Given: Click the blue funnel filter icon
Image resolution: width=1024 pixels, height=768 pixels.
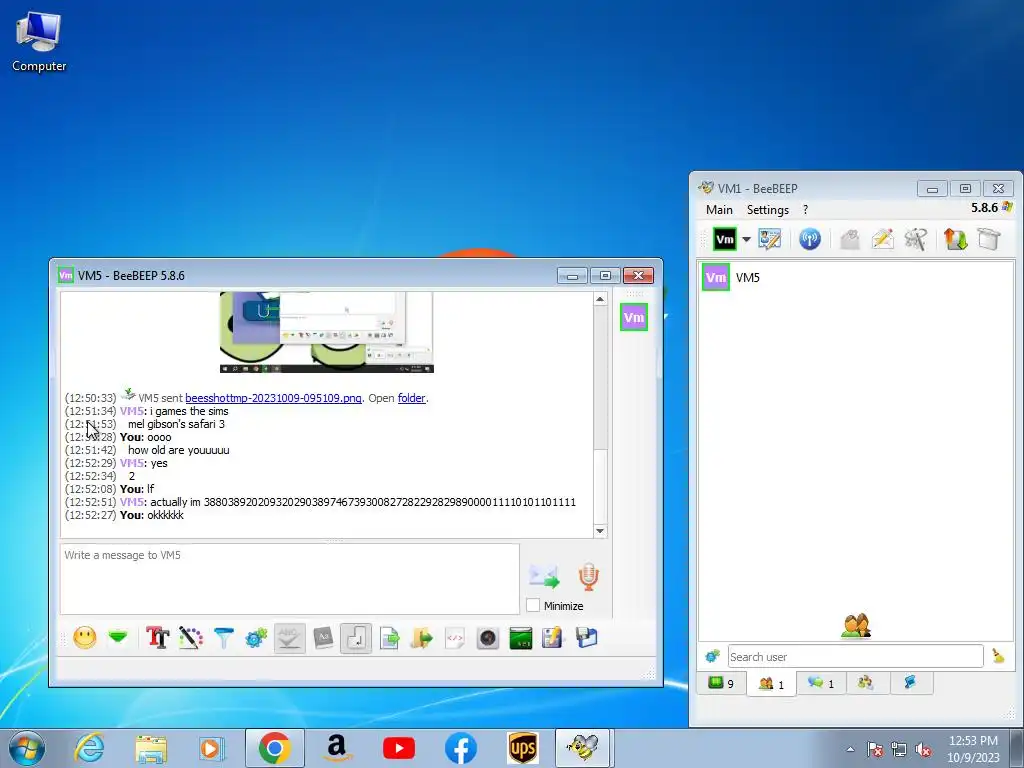Looking at the screenshot, I should [223, 637].
